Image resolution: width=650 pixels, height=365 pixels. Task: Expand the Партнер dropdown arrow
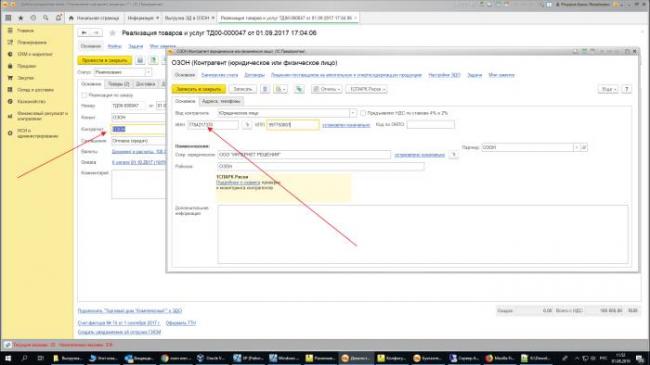(576, 147)
